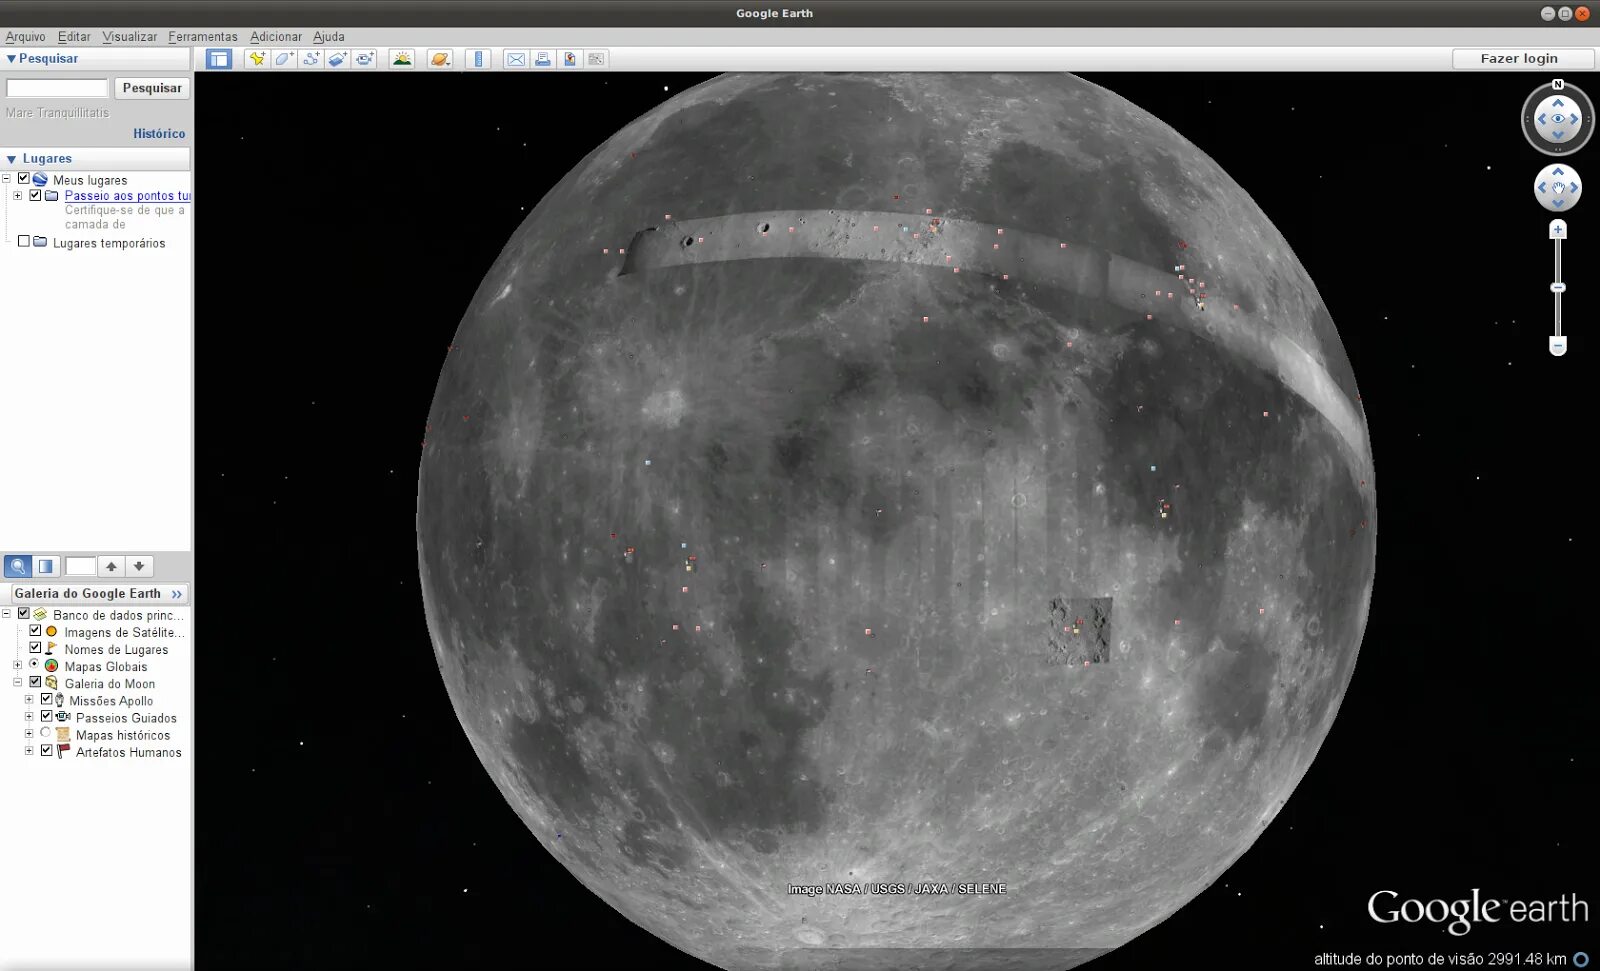The height and width of the screenshot is (971, 1600).
Task: Add an image overlay from the toolbar
Action: click(x=338, y=59)
